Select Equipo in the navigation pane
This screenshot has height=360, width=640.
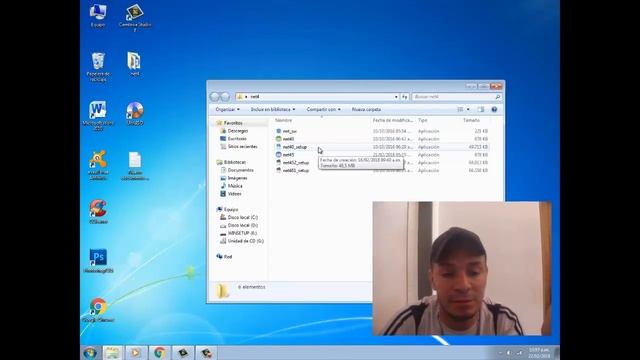click(231, 210)
